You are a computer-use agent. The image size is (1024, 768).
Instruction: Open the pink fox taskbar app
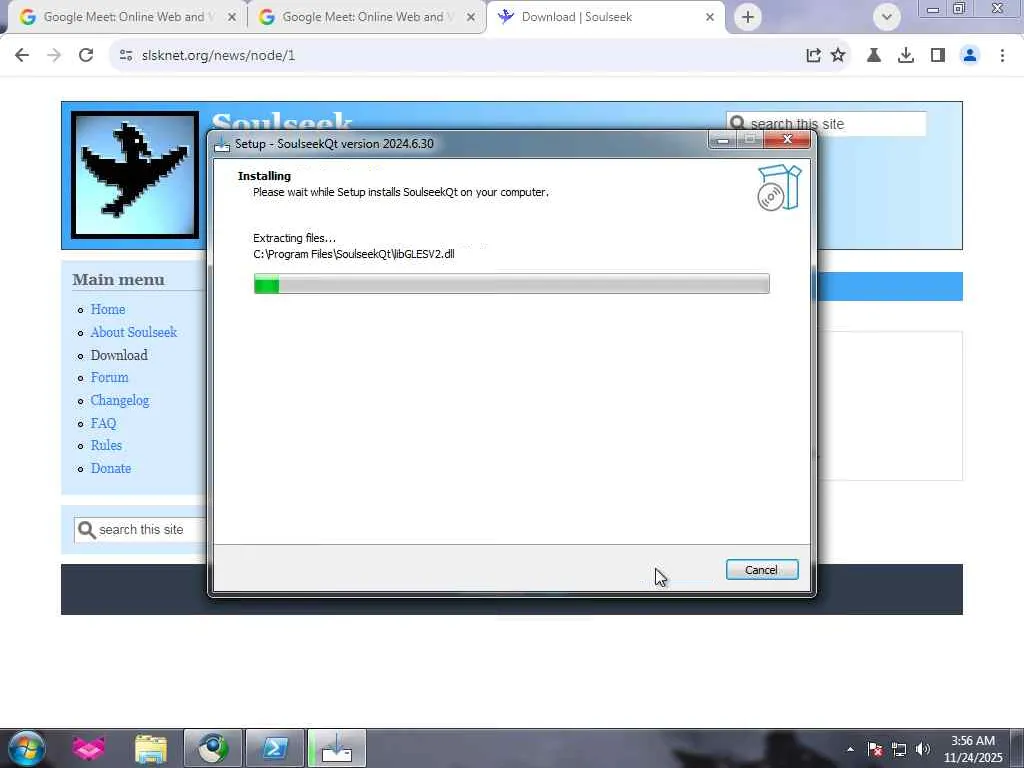pos(89,748)
